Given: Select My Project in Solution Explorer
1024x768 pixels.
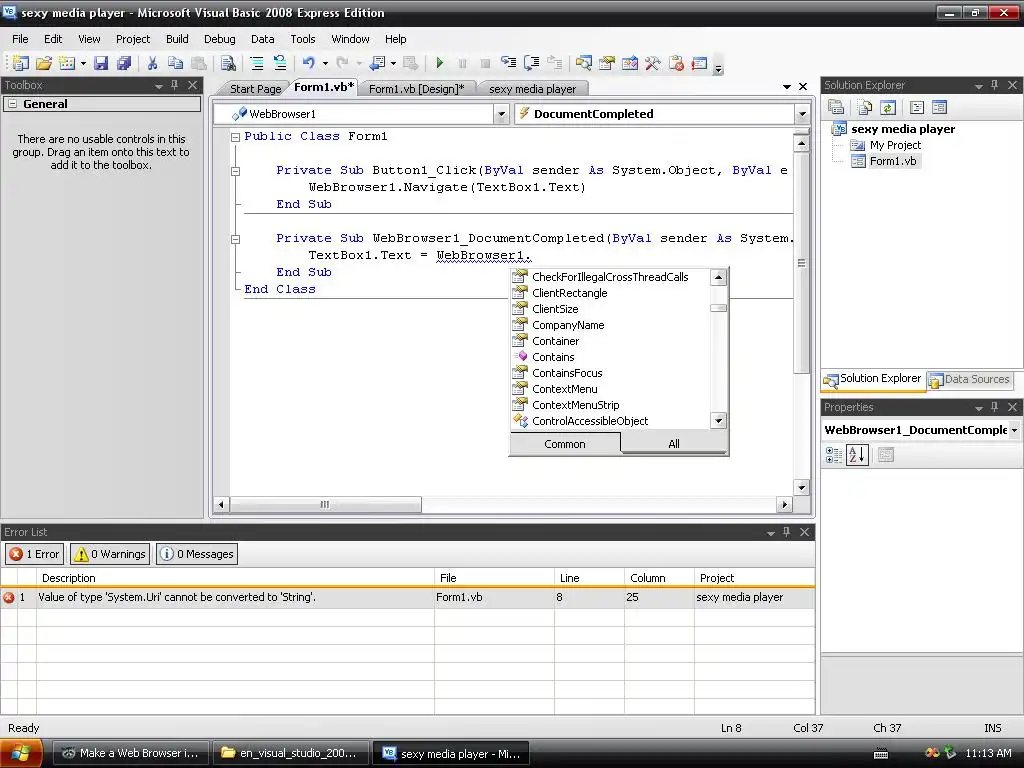Looking at the screenshot, I should pos(895,145).
